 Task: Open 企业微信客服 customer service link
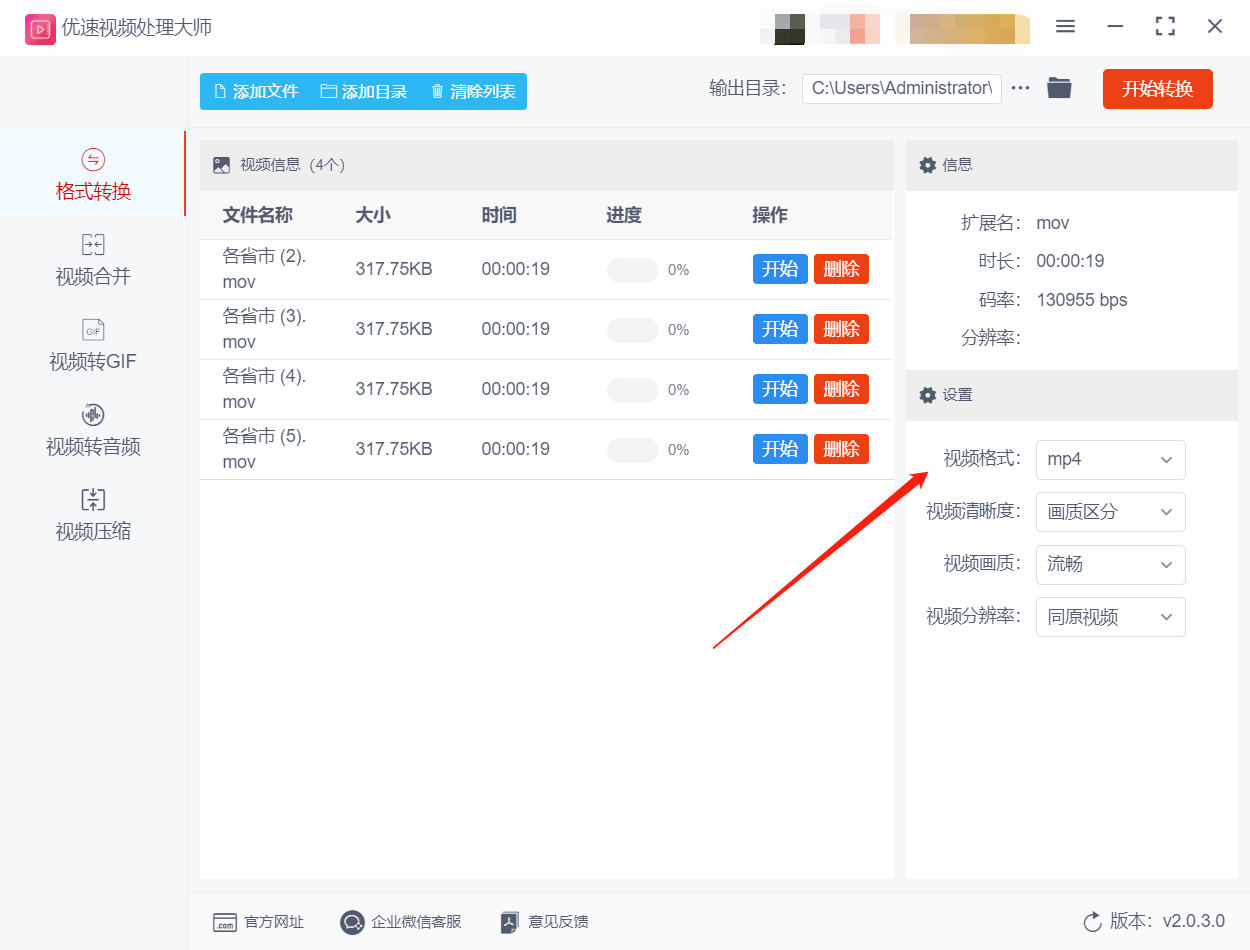(401, 922)
